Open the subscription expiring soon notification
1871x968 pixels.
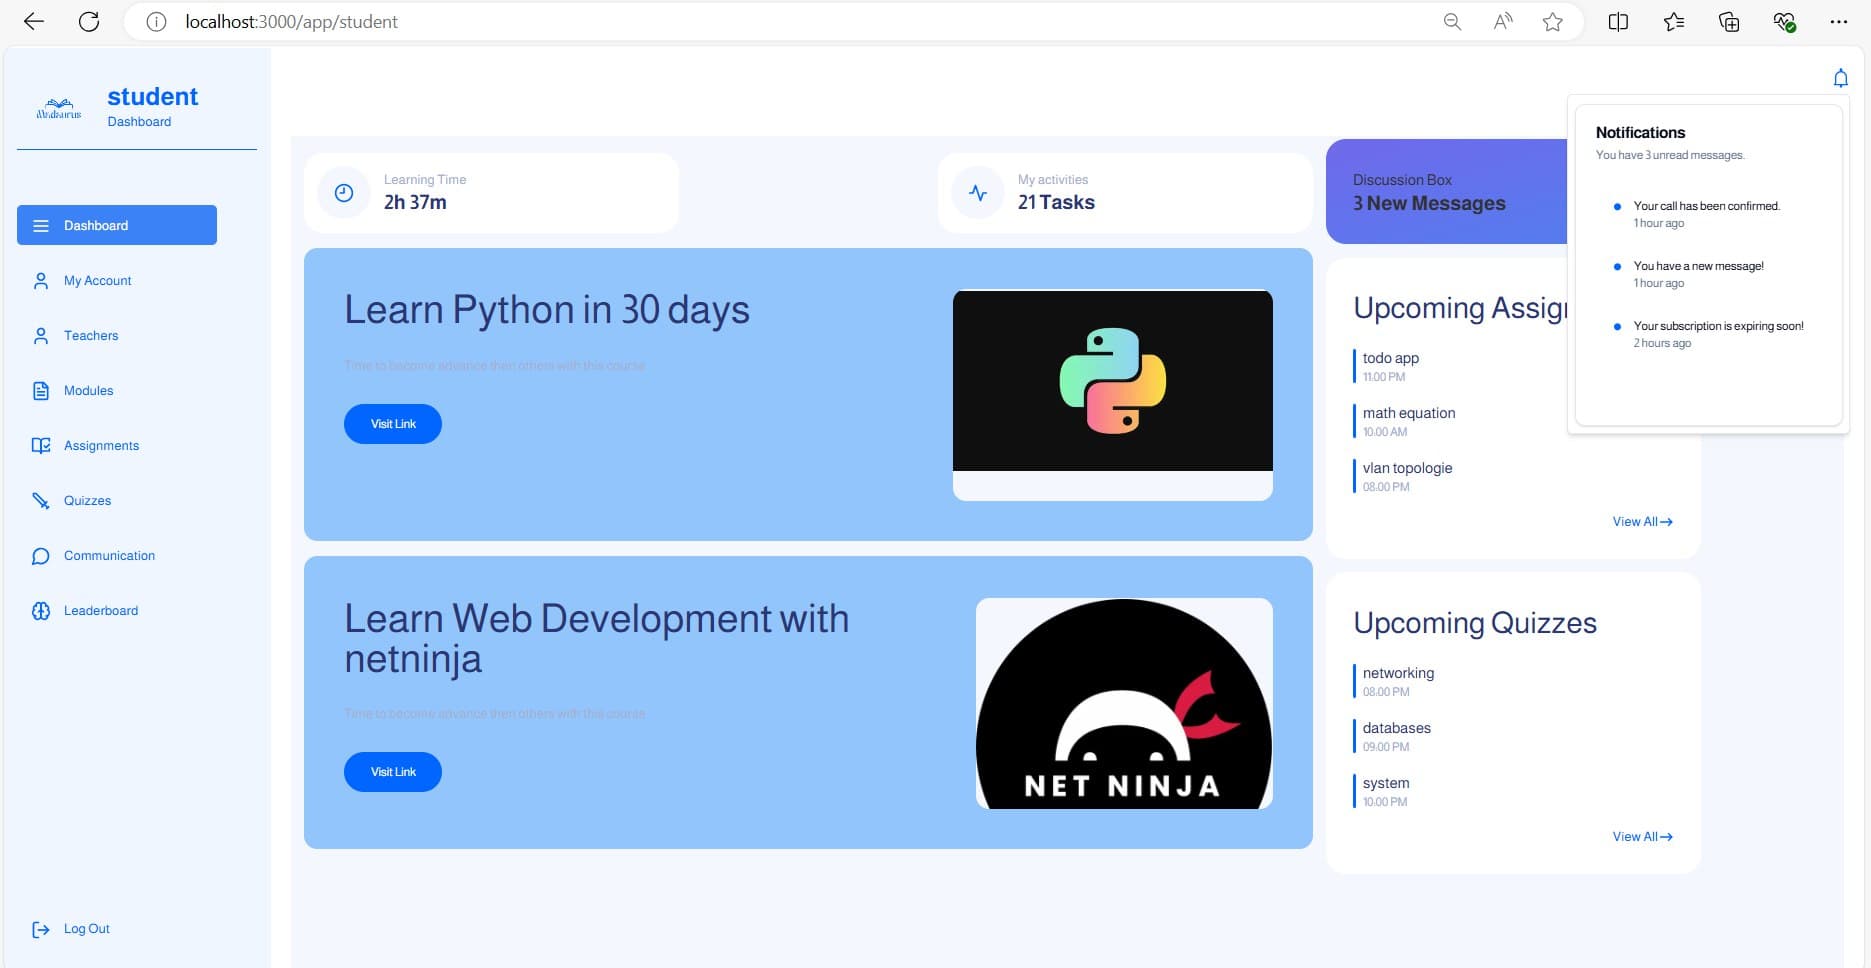pos(1718,327)
